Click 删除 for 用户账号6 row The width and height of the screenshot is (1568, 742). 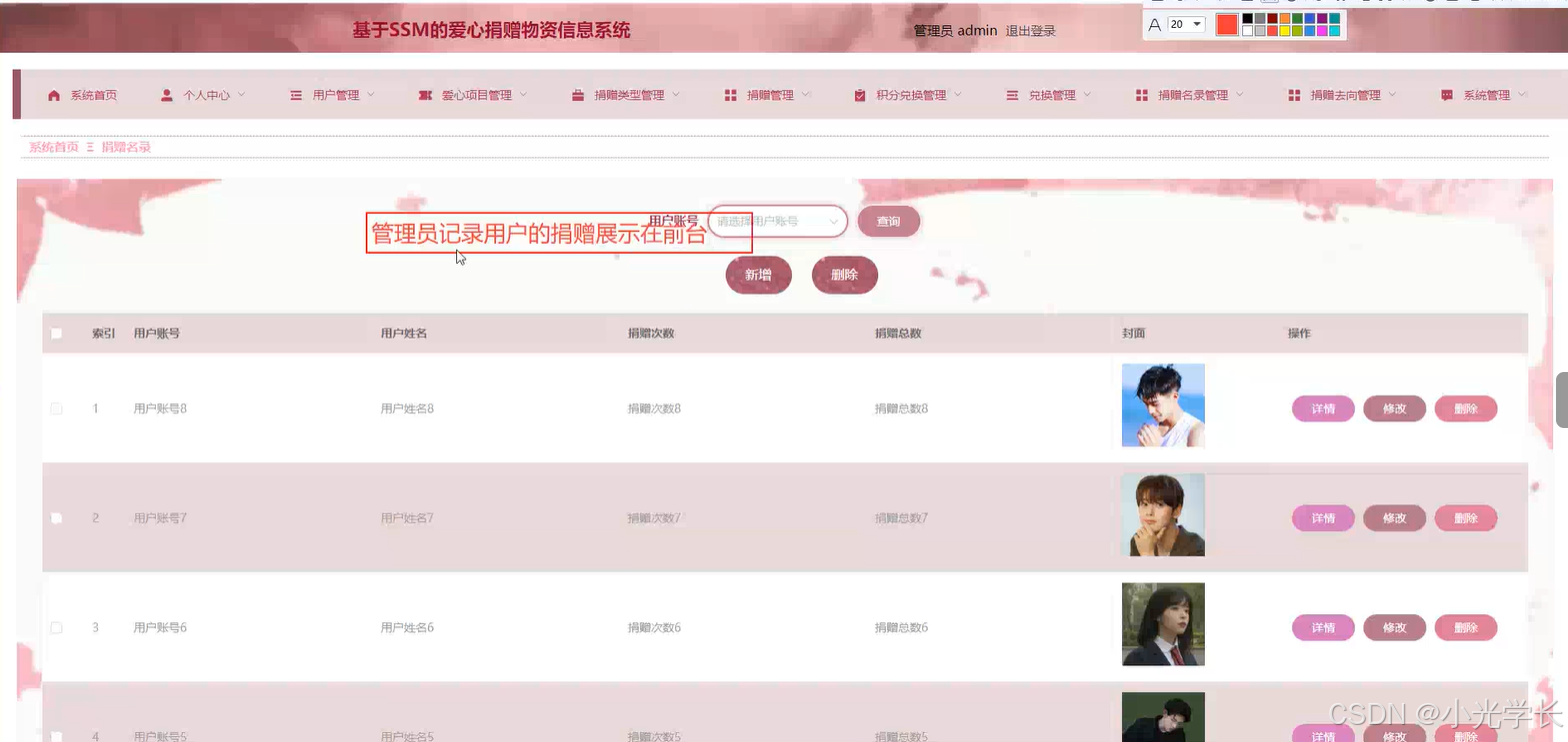(x=1466, y=628)
